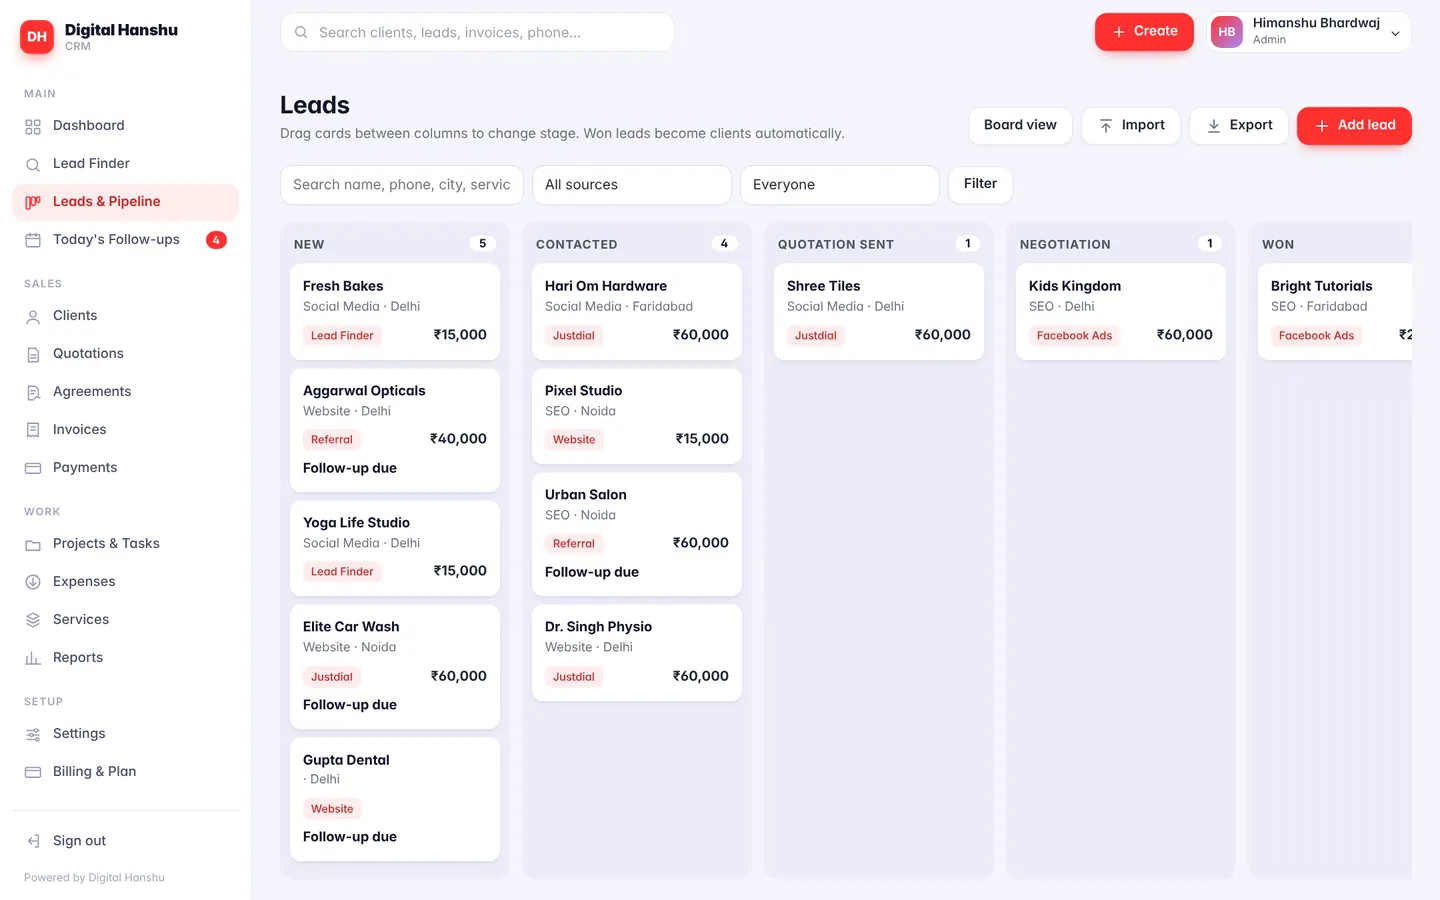Click the Projects & Tasks folder icon
1440x900 pixels.
click(33, 544)
